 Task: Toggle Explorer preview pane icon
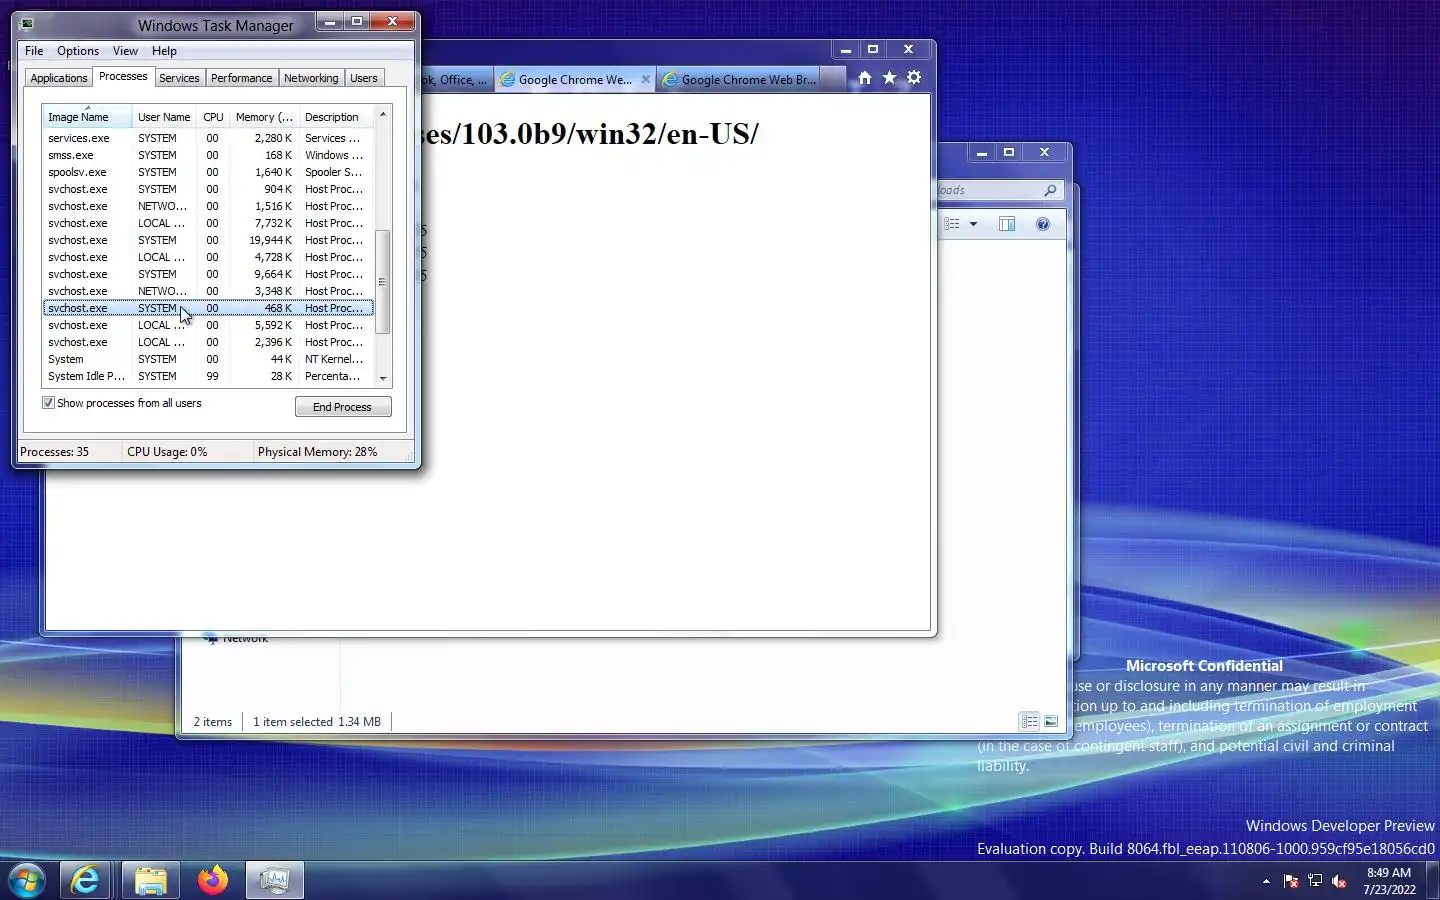click(1007, 224)
